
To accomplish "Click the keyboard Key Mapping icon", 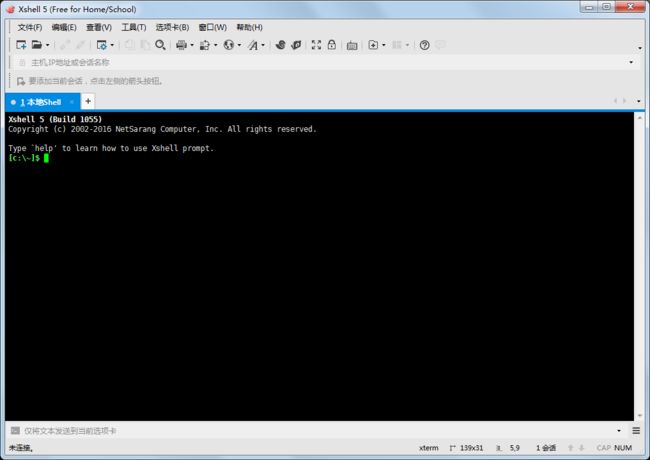I will pos(352,45).
